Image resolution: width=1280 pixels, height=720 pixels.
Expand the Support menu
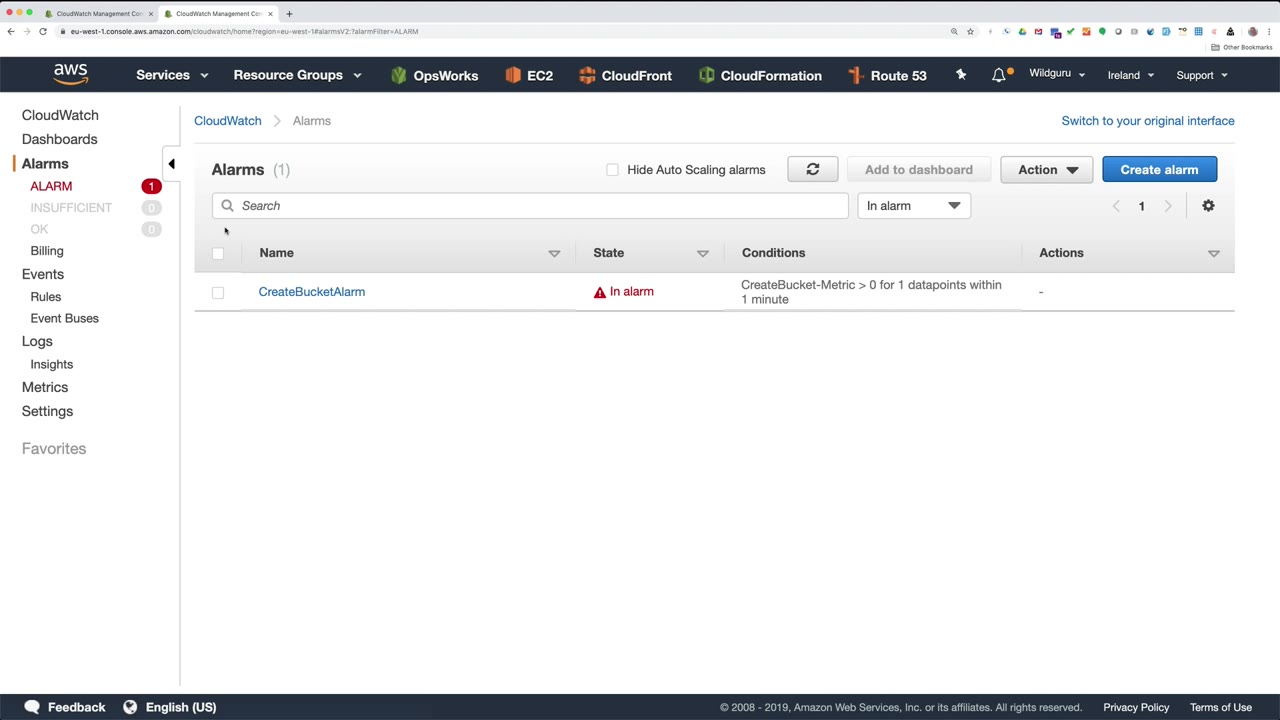coord(1202,75)
